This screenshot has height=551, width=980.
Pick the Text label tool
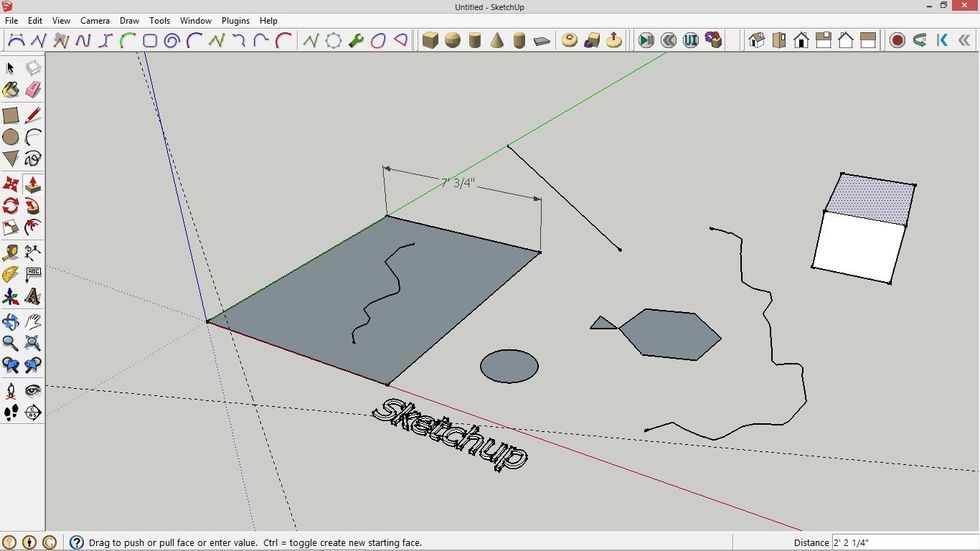tap(32, 274)
